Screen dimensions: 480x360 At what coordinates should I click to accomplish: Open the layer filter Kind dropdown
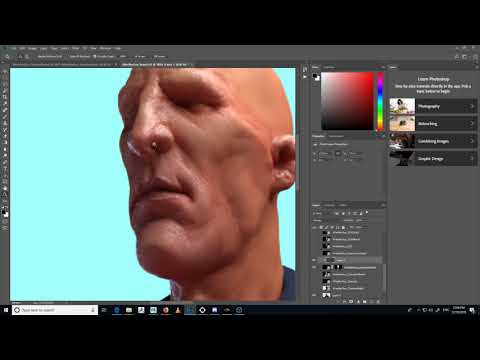323,213
